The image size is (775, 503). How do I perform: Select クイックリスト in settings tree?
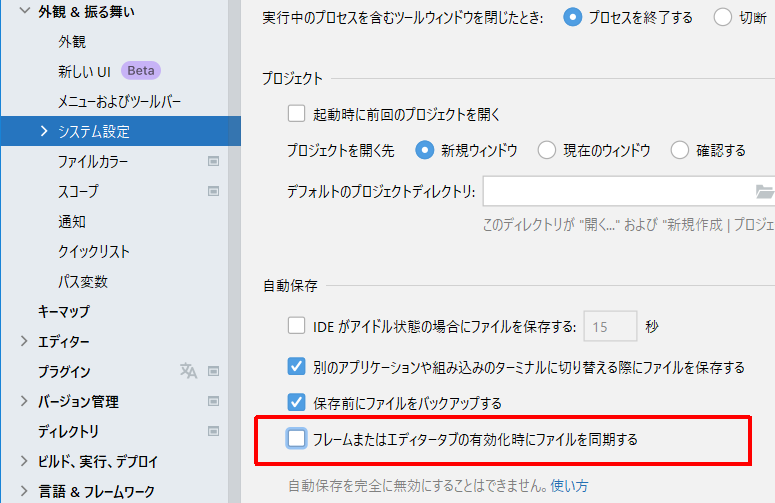pyautogui.click(x=94, y=252)
